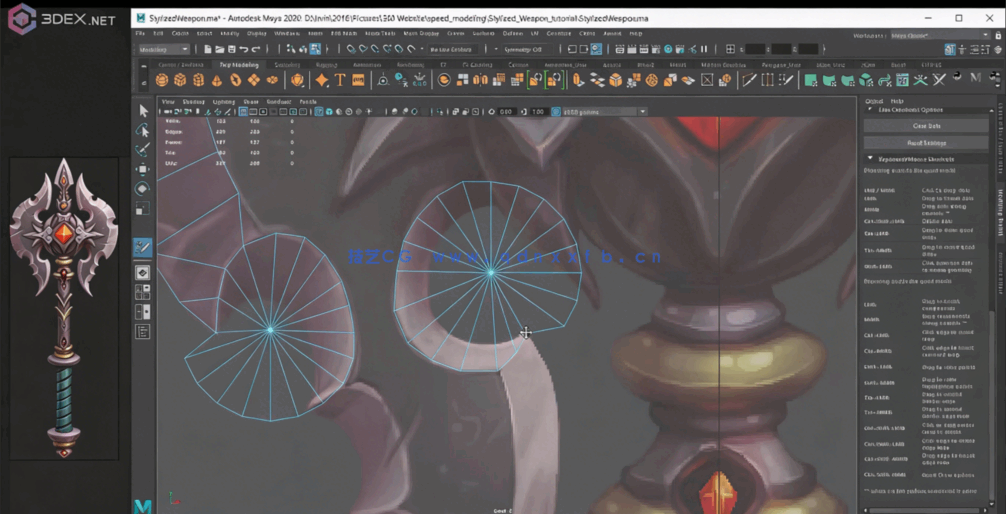Image resolution: width=1006 pixels, height=514 pixels.
Task: Collapse the Keyboard/Mouse Shortcuts section
Action: (870, 159)
